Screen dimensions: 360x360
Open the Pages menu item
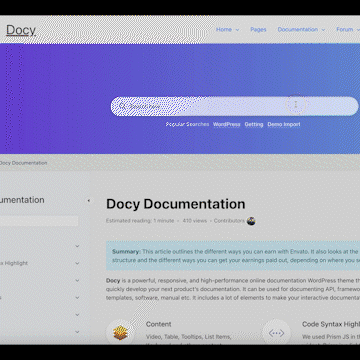tap(258, 29)
